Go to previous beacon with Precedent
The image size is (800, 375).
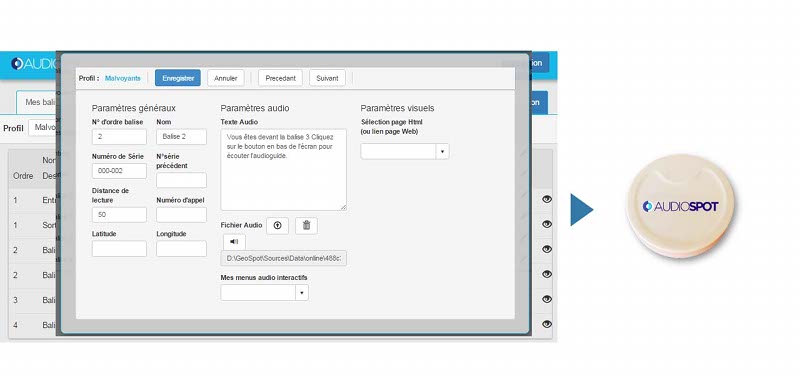click(x=281, y=78)
